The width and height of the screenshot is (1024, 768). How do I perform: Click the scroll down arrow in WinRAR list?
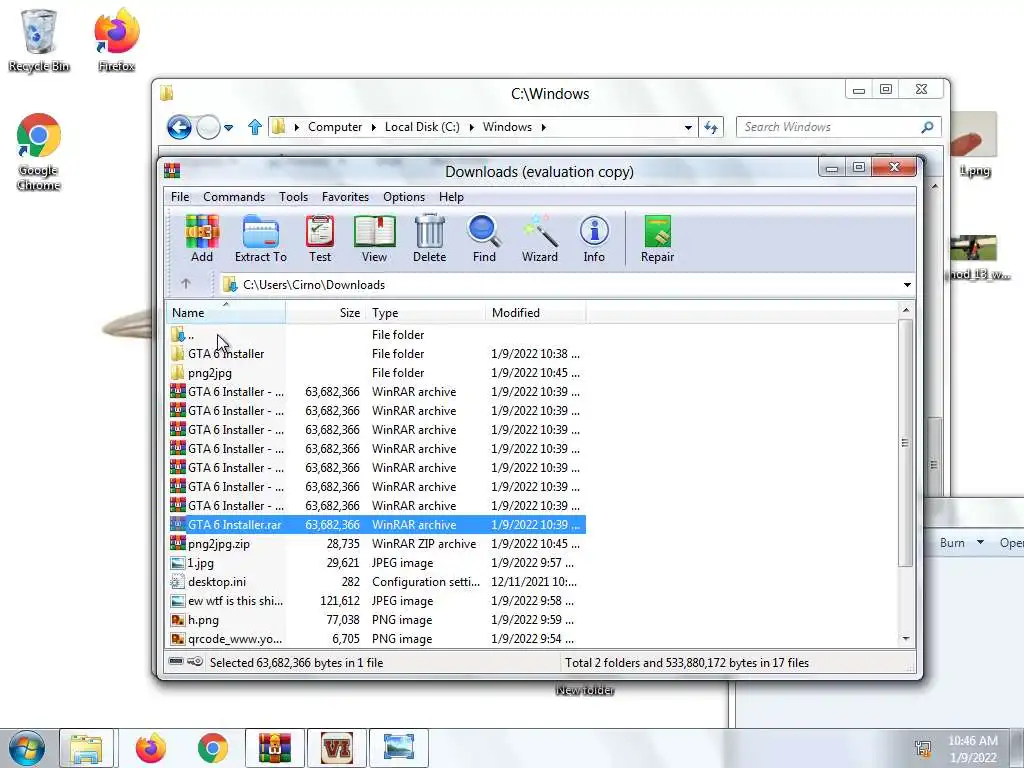click(x=905, y=639)
